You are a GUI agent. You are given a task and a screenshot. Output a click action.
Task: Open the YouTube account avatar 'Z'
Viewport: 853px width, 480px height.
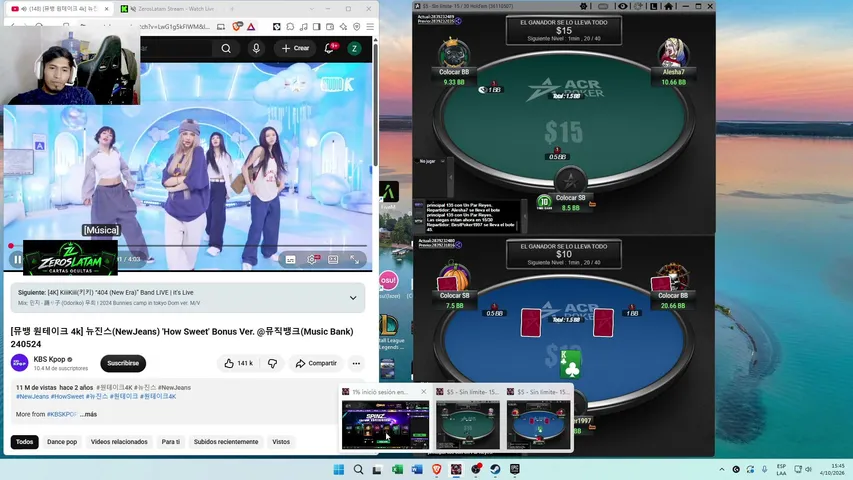coord(354,48)
